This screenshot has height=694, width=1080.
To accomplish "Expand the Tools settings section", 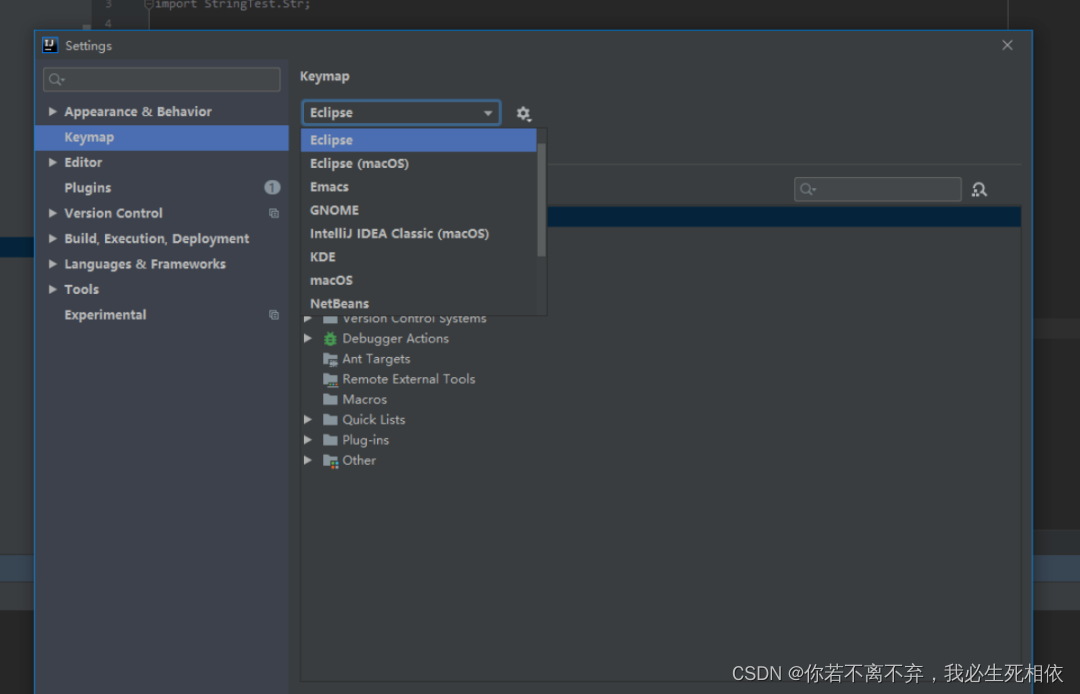I will tap(52, 290).
